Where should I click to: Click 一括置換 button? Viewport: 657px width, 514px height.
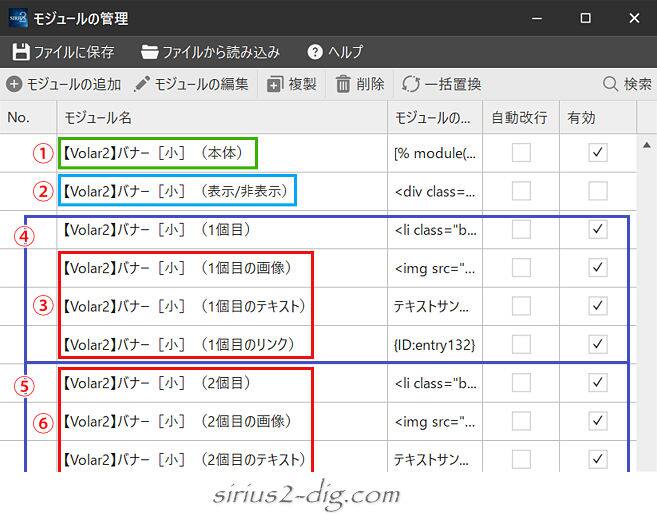(x=441, y=84)
